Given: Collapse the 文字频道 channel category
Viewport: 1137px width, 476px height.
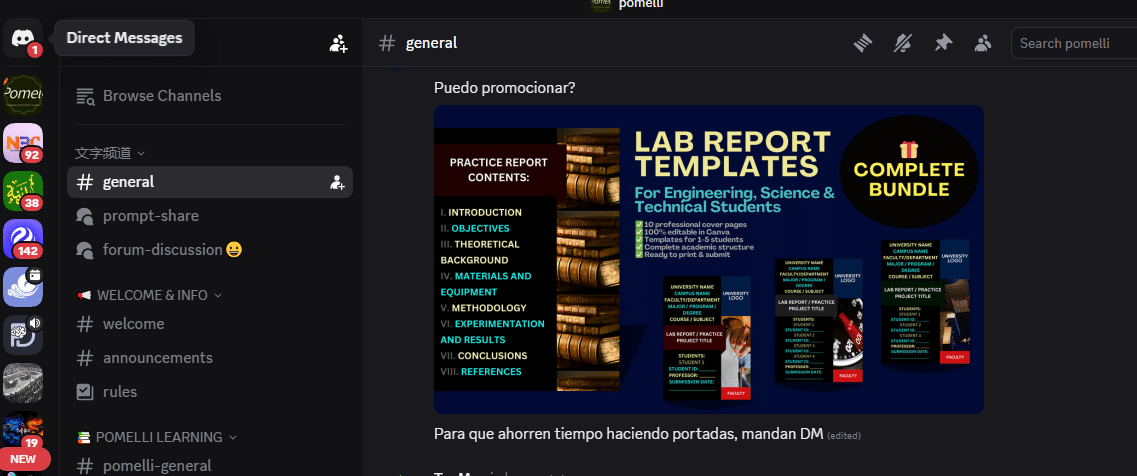Looking at the screenshot, I should click(110, 153).
